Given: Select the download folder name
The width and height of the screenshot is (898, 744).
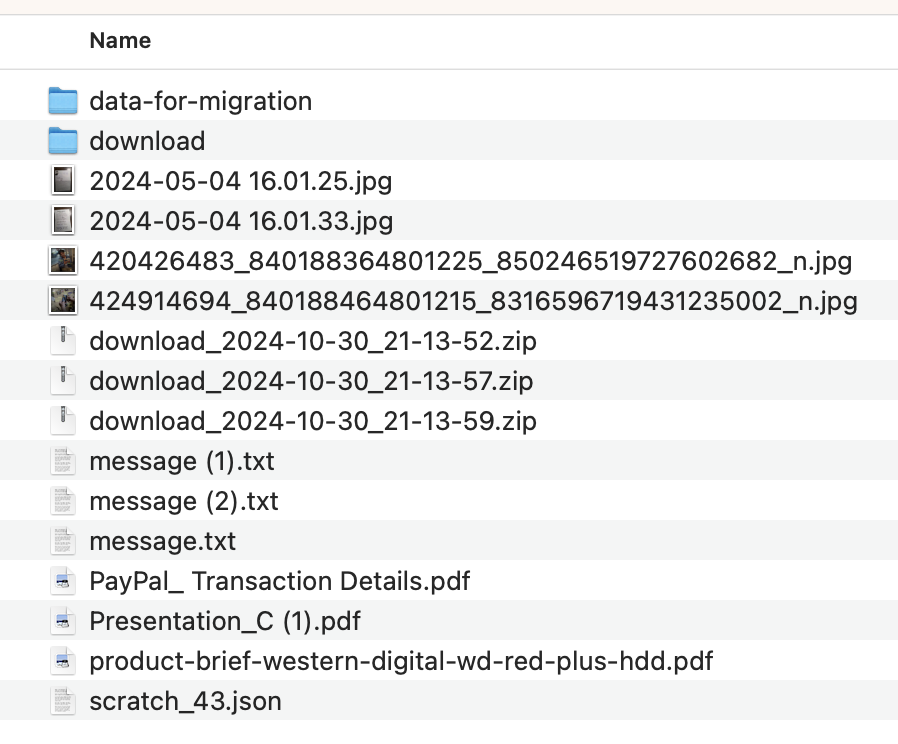Looking at the screenshot, I should [147, 141].
